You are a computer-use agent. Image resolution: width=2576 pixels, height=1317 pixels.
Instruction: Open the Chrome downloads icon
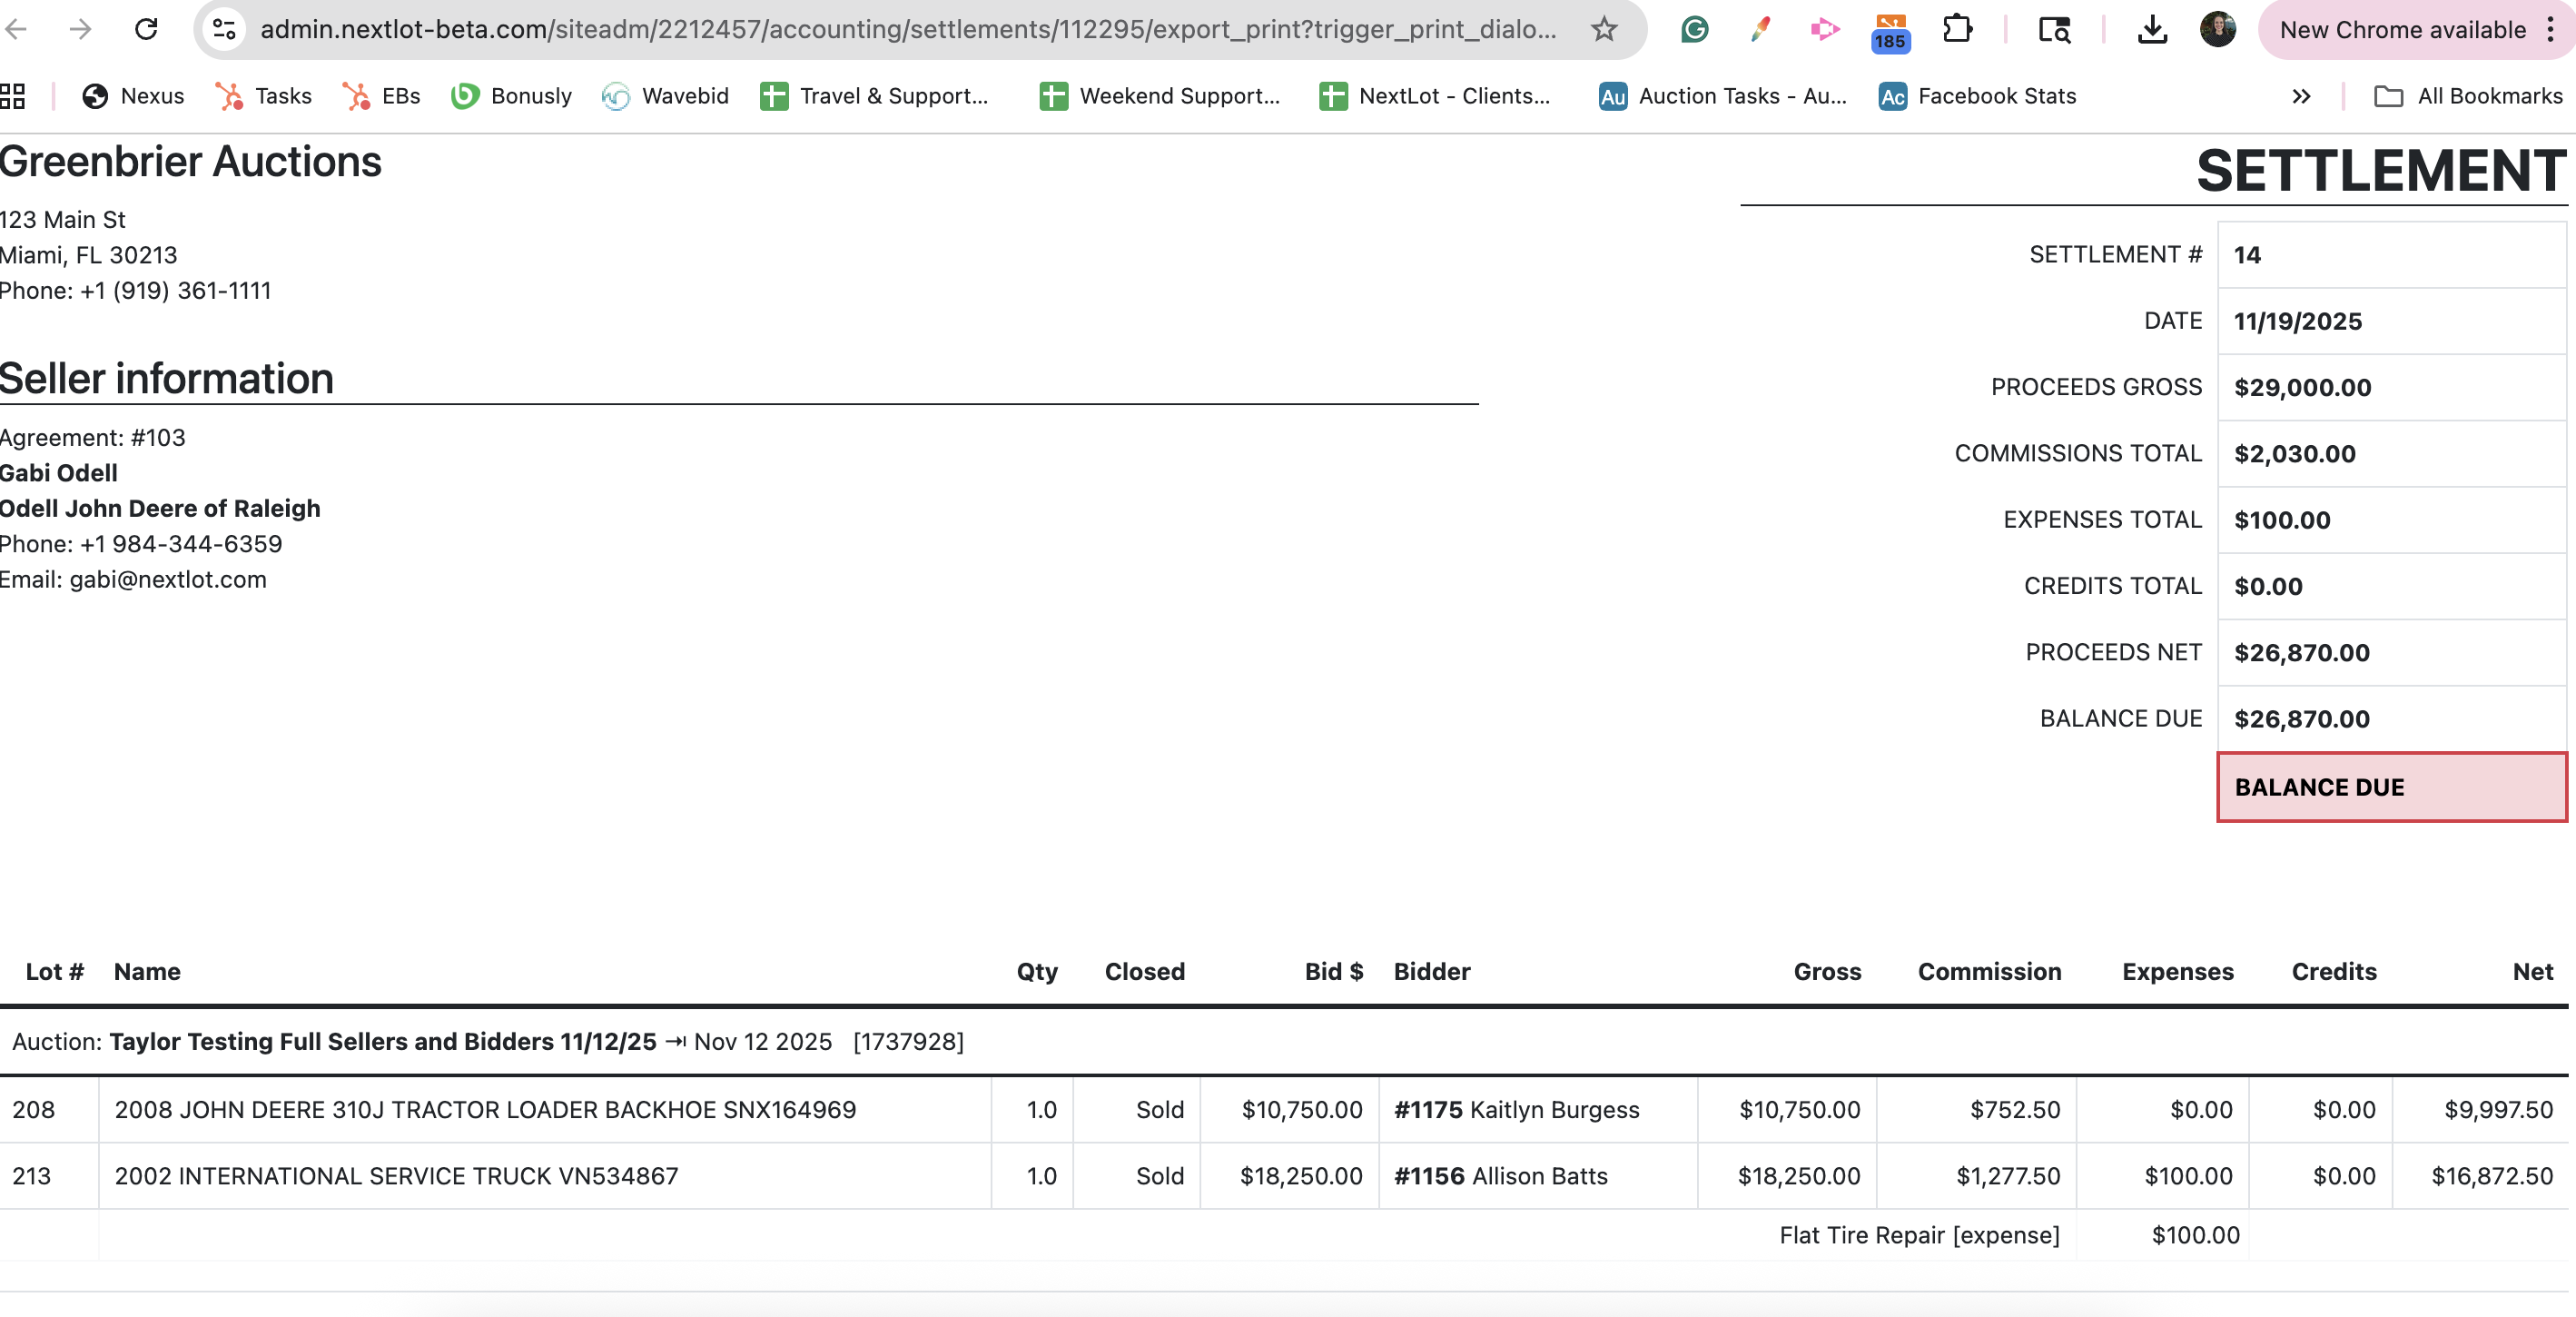tap(2152, 30)
